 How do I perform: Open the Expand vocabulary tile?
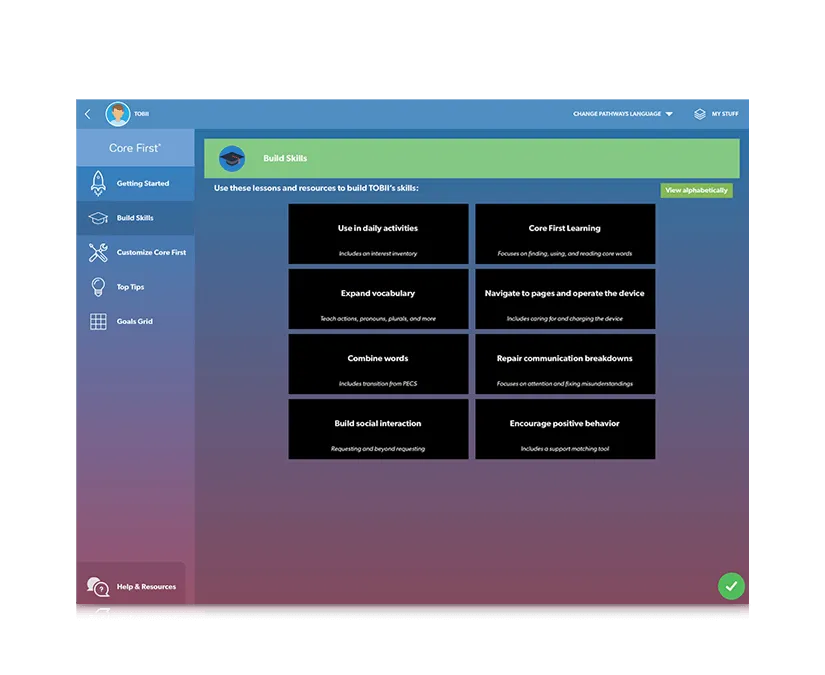pos(378,299)
